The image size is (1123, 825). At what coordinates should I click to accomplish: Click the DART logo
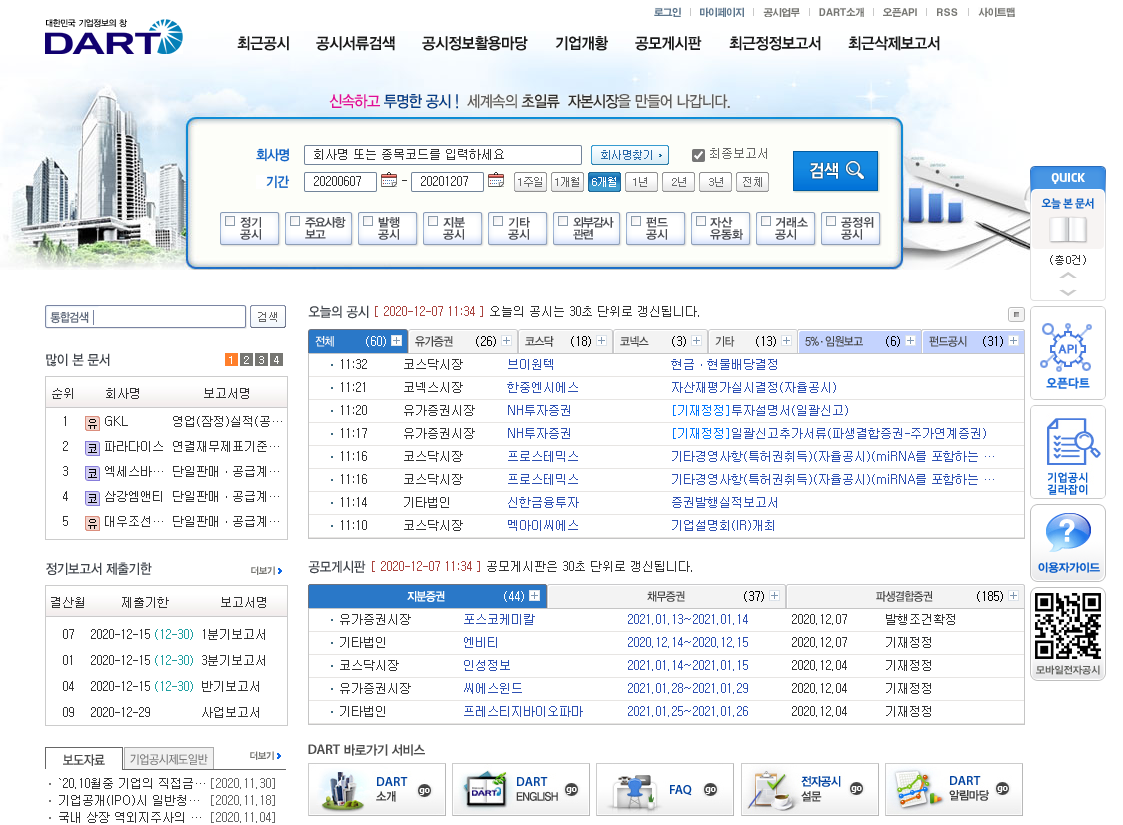(113, 37)
